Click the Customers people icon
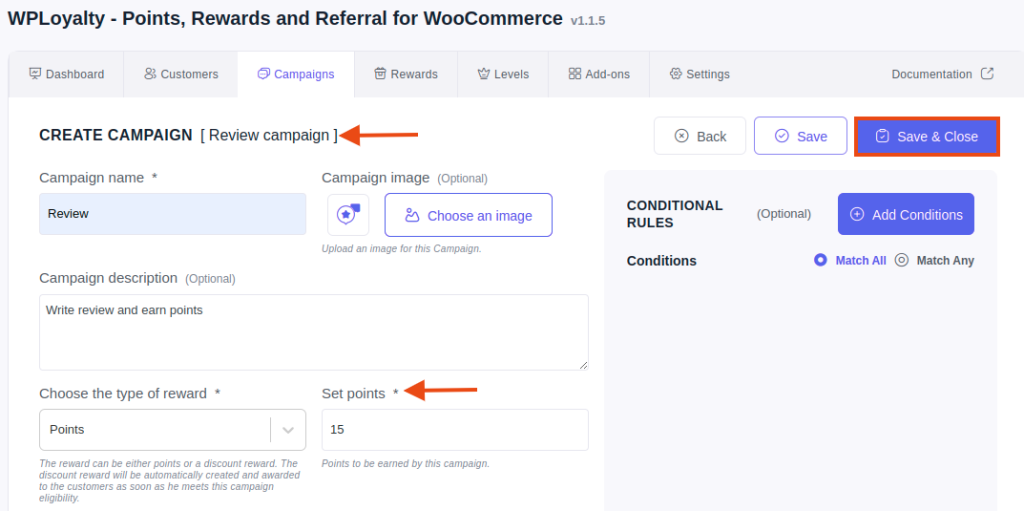Image resolution: width=1024 pixels, height=511 pixels. coord(150,74)
